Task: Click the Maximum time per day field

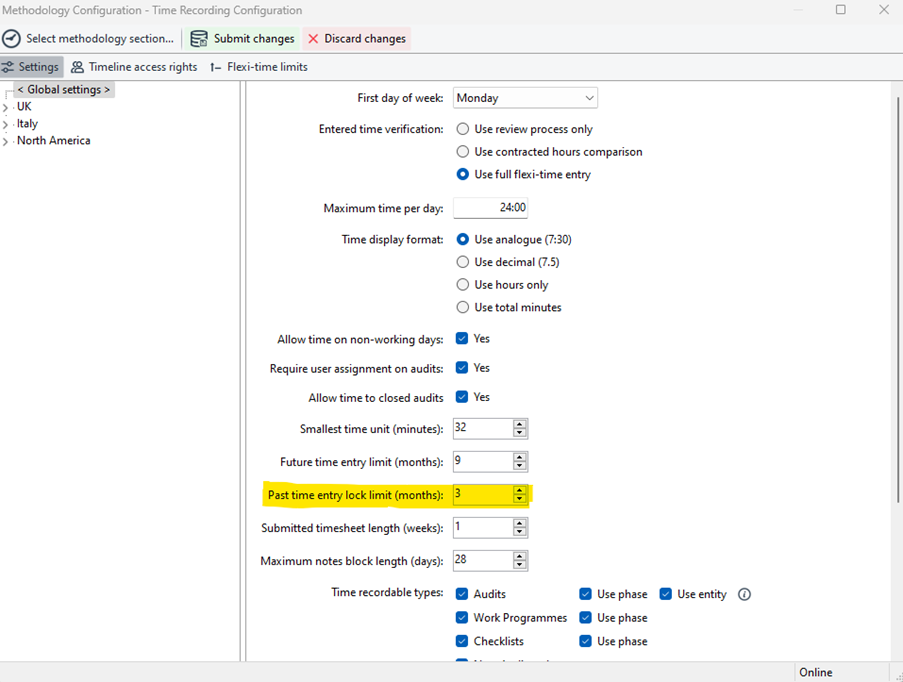Action: point(491,208)
